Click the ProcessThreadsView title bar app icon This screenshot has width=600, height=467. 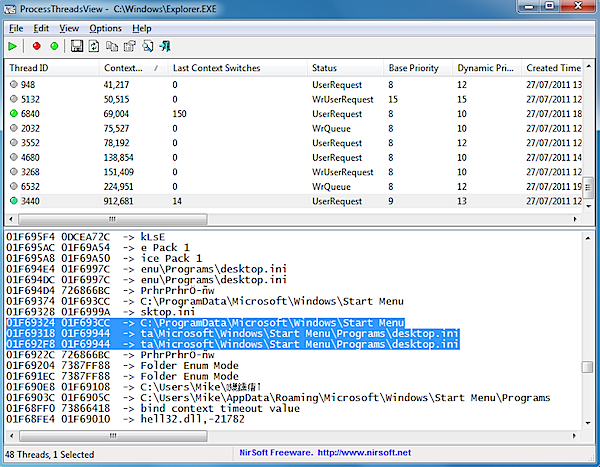pyautogui.click(x=10, y=9)
